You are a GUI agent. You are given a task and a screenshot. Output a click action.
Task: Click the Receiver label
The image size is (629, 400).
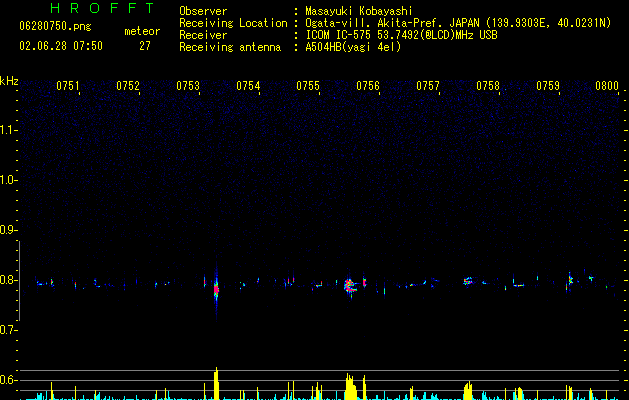click(203, 35)
